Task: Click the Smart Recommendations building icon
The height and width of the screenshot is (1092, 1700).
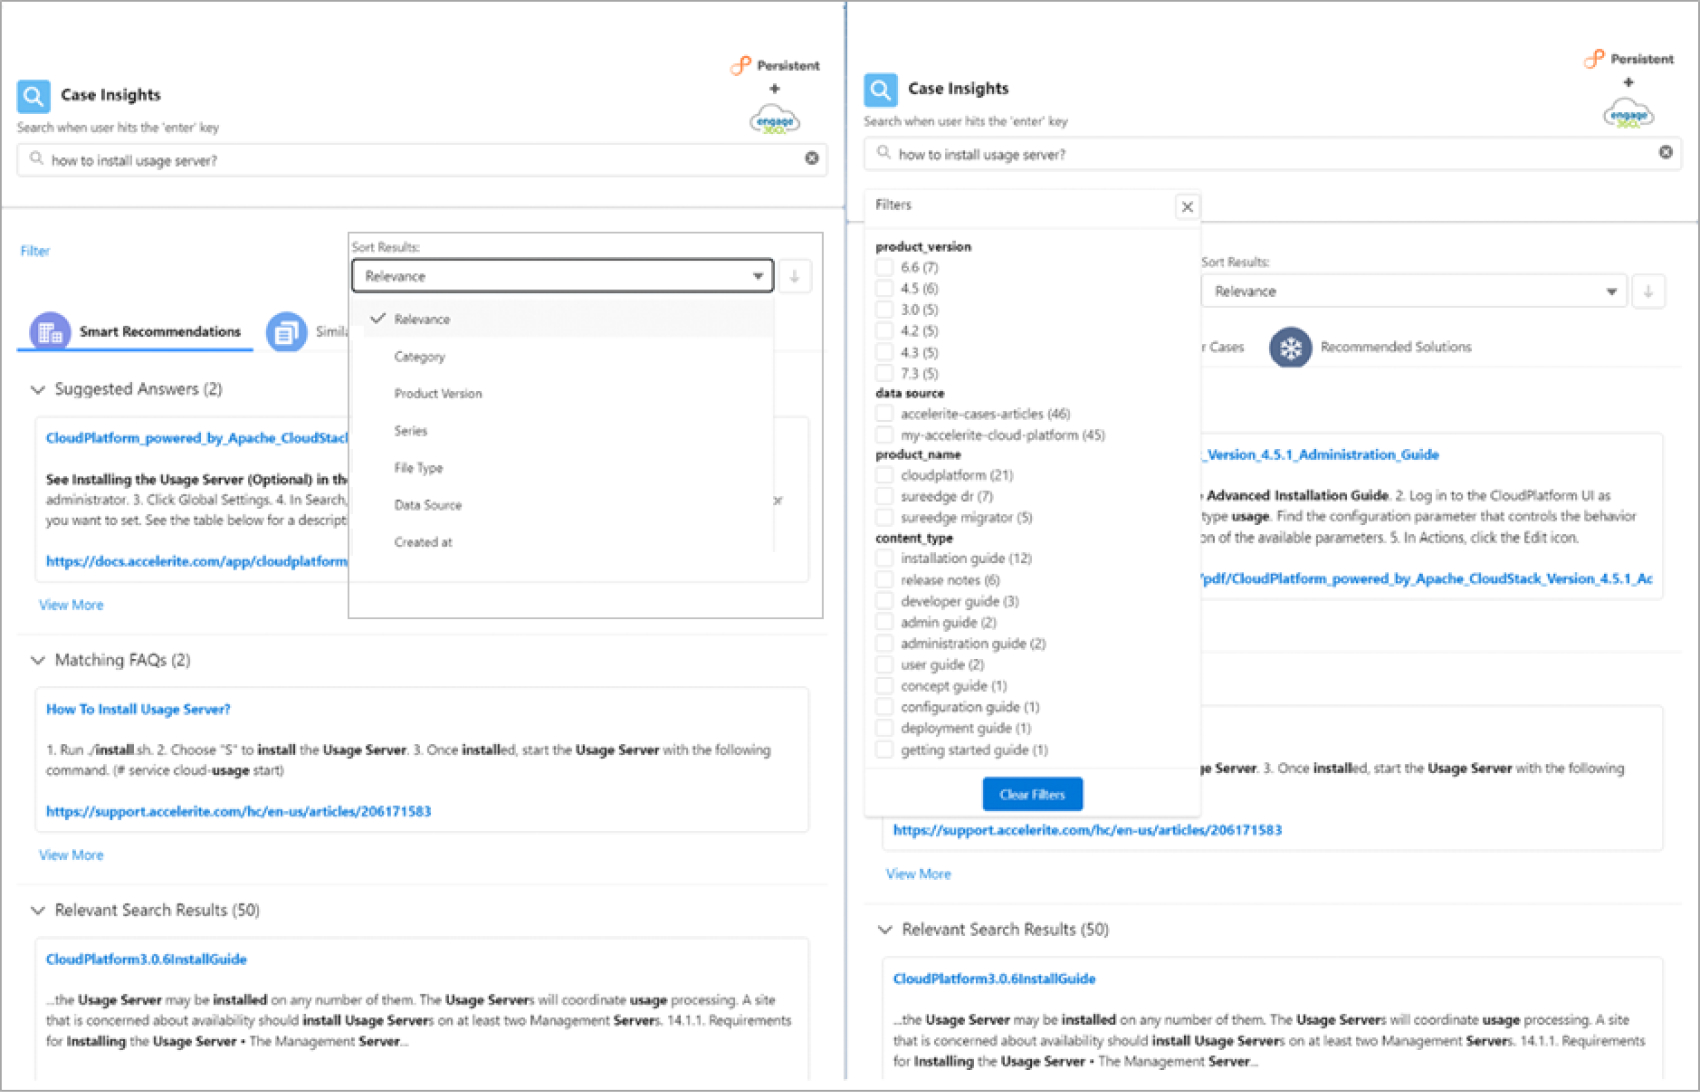Action: coord(48,331)
